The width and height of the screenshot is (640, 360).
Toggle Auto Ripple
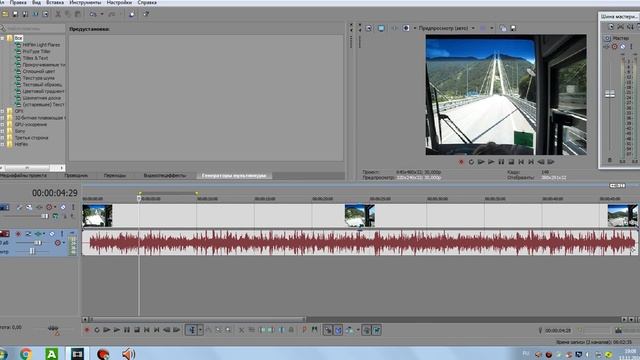349,330
